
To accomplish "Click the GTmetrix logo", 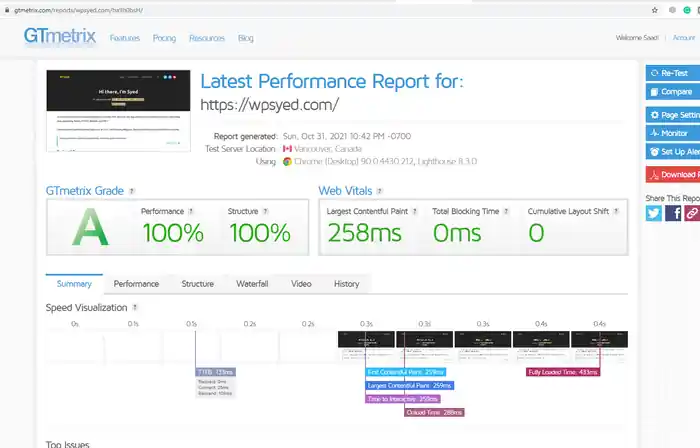I will coord(60,36).
